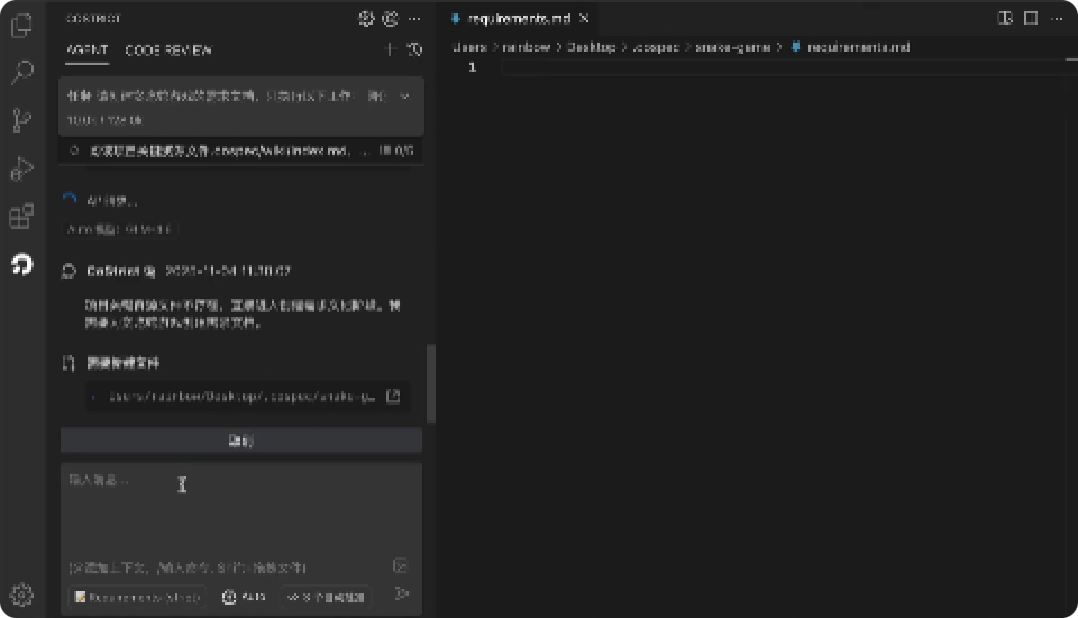Select the Costrict icon in activity bar

[22, 265]
